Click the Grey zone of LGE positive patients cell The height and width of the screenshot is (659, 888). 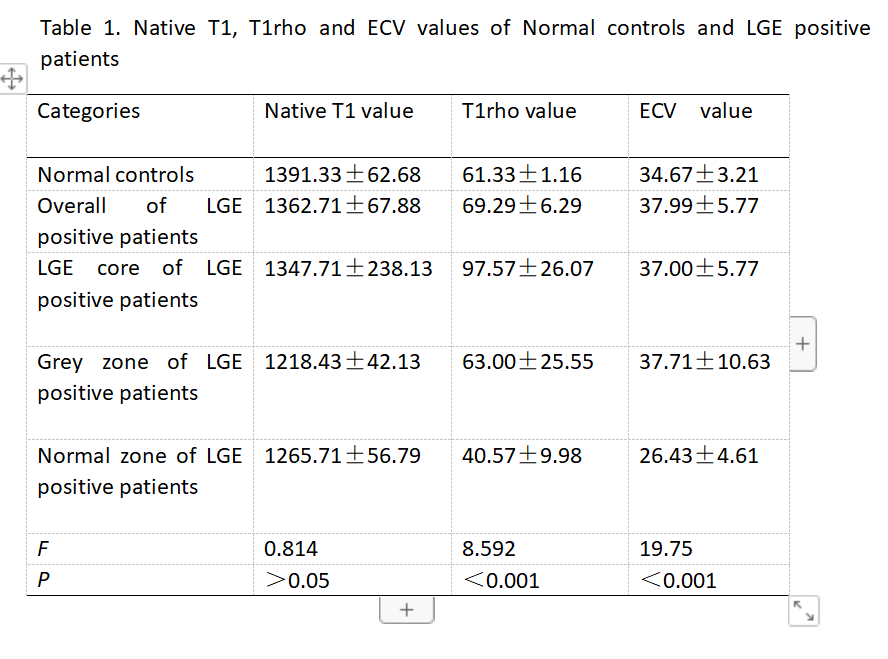(x=139, y=378)
